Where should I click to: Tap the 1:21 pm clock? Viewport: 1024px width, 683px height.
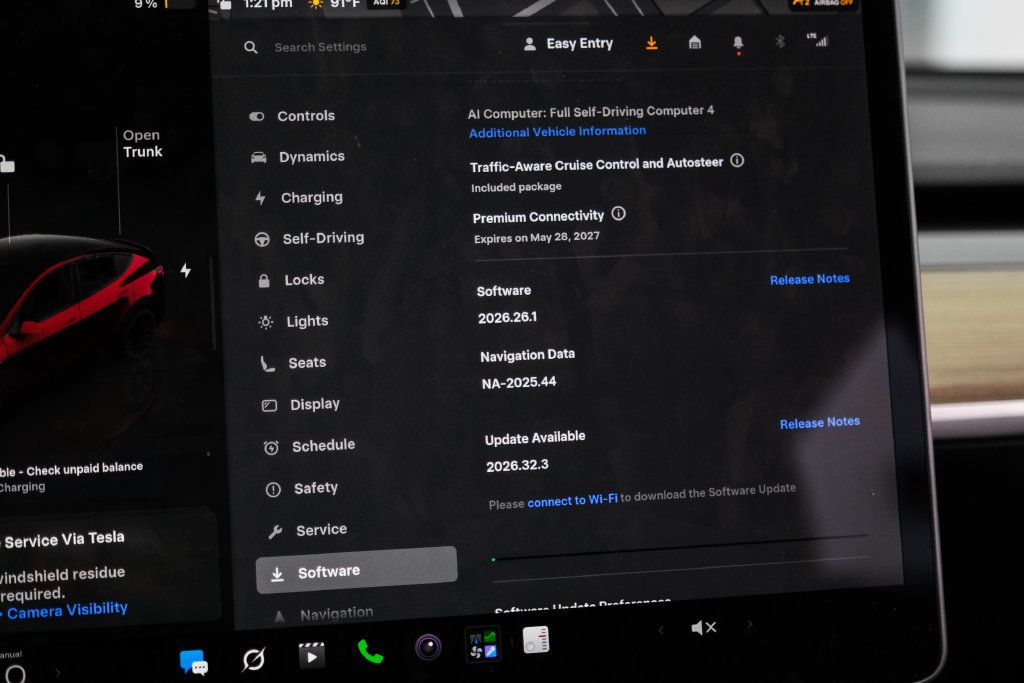(x=268, y=5)
